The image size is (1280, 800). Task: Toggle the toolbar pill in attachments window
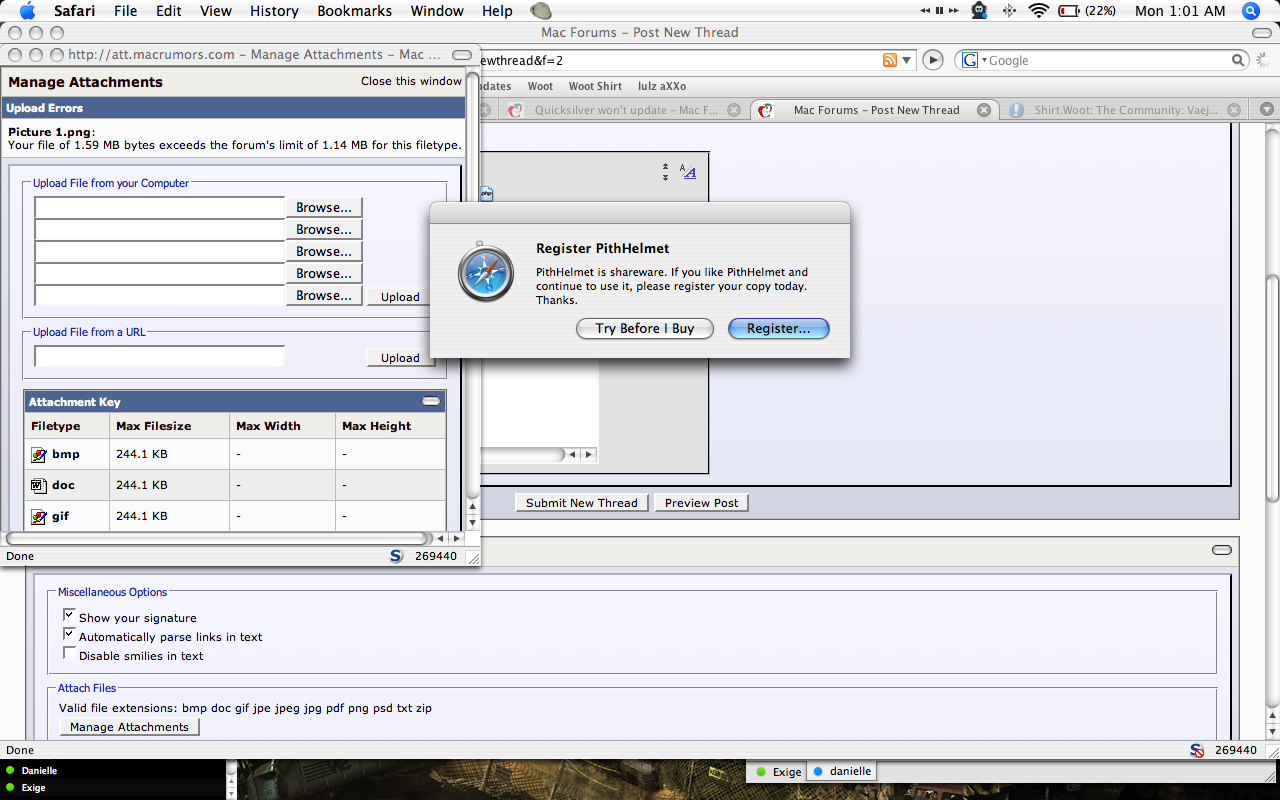pyautogui.click(x=462, y=54)
